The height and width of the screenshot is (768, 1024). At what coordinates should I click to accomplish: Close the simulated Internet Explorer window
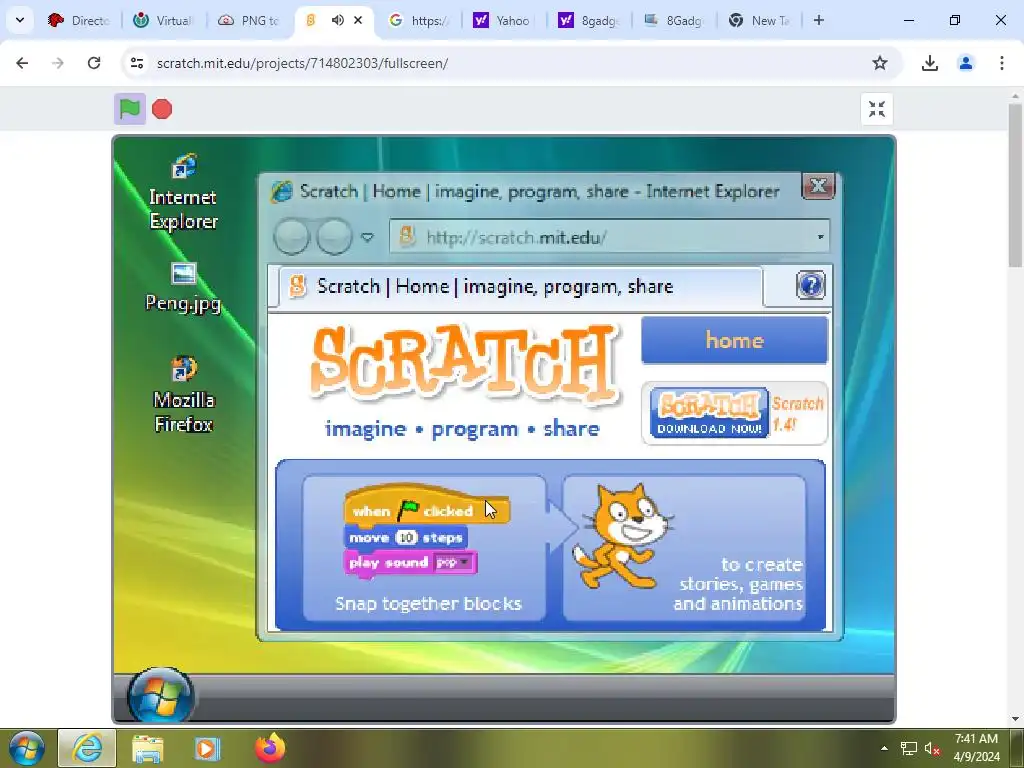pyautogui.click(x=818, y=187)
